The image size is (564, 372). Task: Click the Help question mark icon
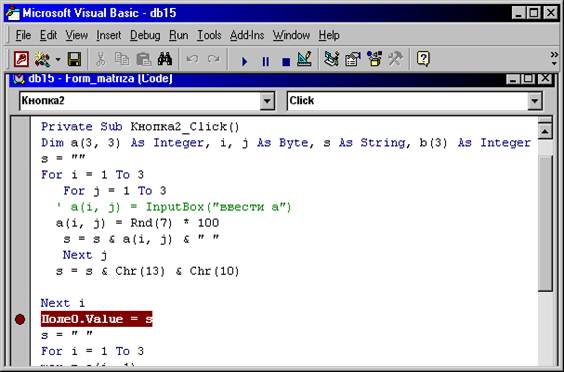pos(423,59)
